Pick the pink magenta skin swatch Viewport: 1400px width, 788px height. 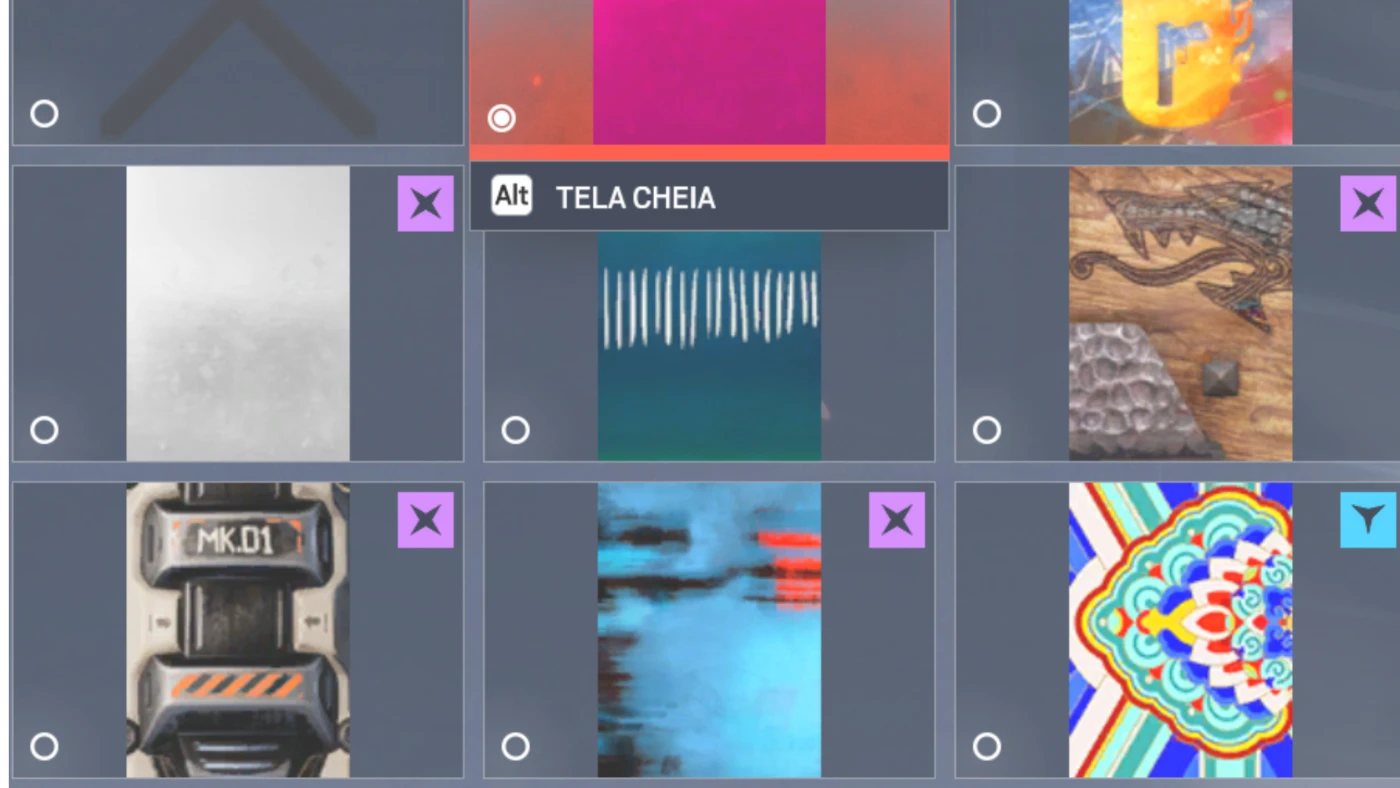pos(709,72)
